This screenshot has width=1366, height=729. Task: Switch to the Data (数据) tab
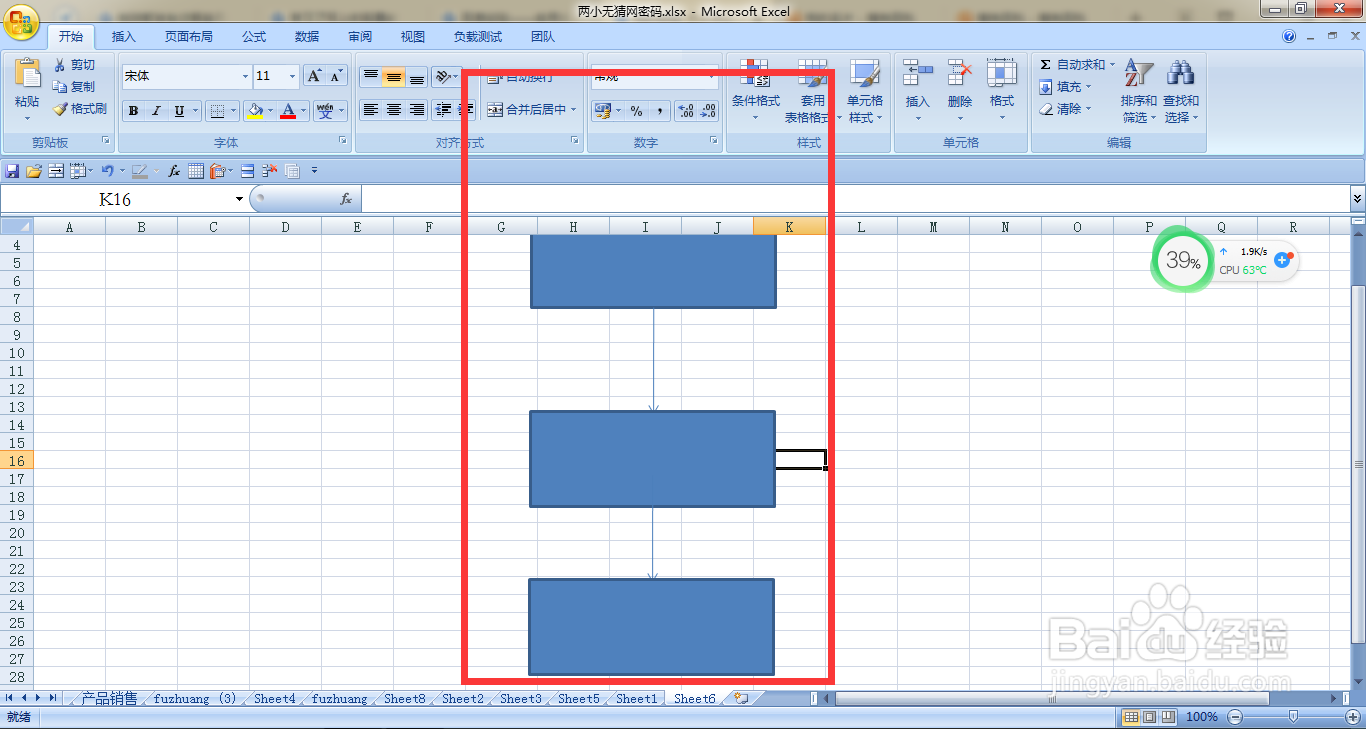point(307,37)
